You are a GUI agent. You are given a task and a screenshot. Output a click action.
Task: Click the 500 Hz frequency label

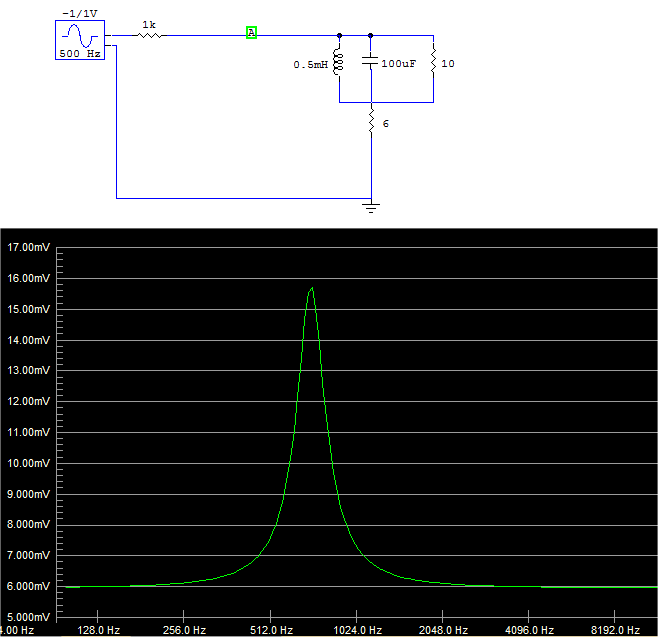coord(80,54)
